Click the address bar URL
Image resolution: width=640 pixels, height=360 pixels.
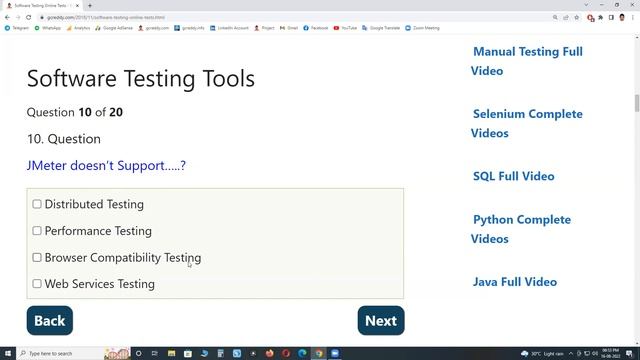106,18
